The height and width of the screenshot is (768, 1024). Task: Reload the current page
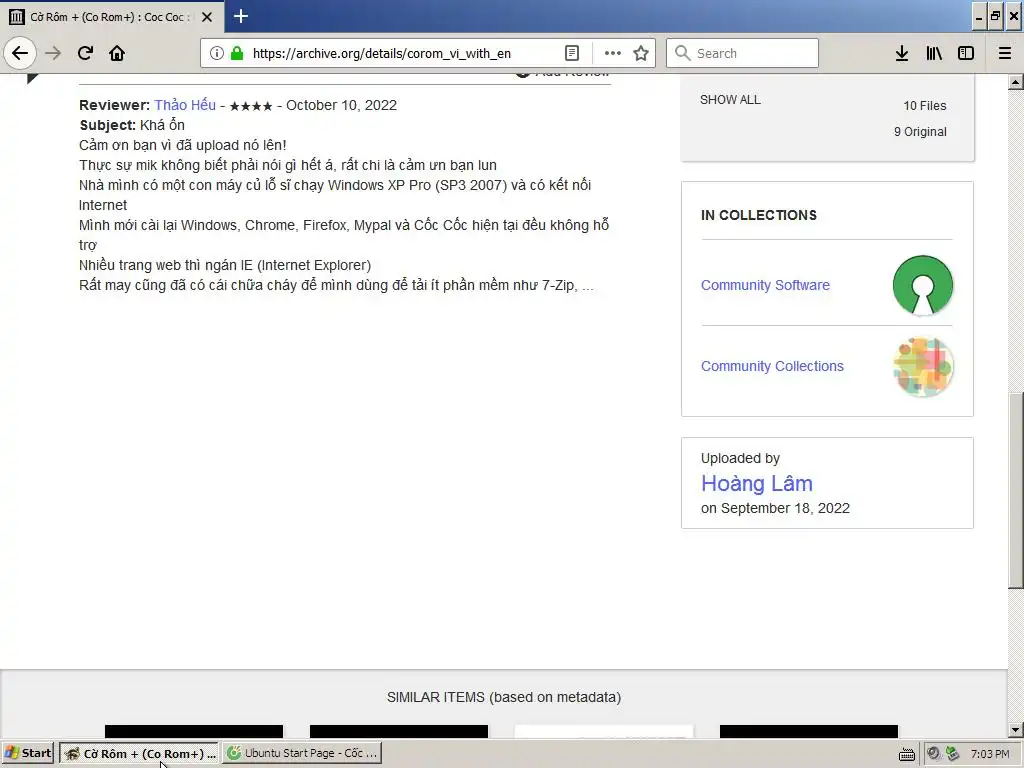tap(85, 53)
